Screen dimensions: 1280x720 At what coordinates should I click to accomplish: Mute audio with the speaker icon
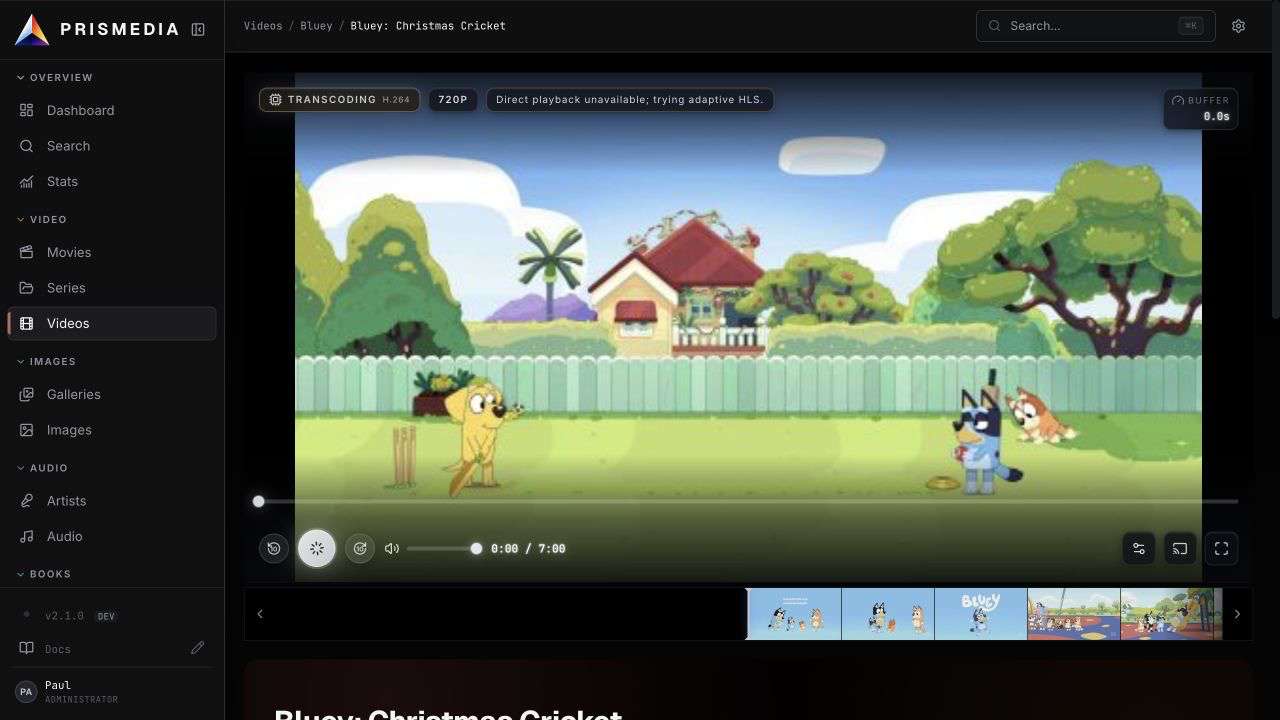[392, 548]
